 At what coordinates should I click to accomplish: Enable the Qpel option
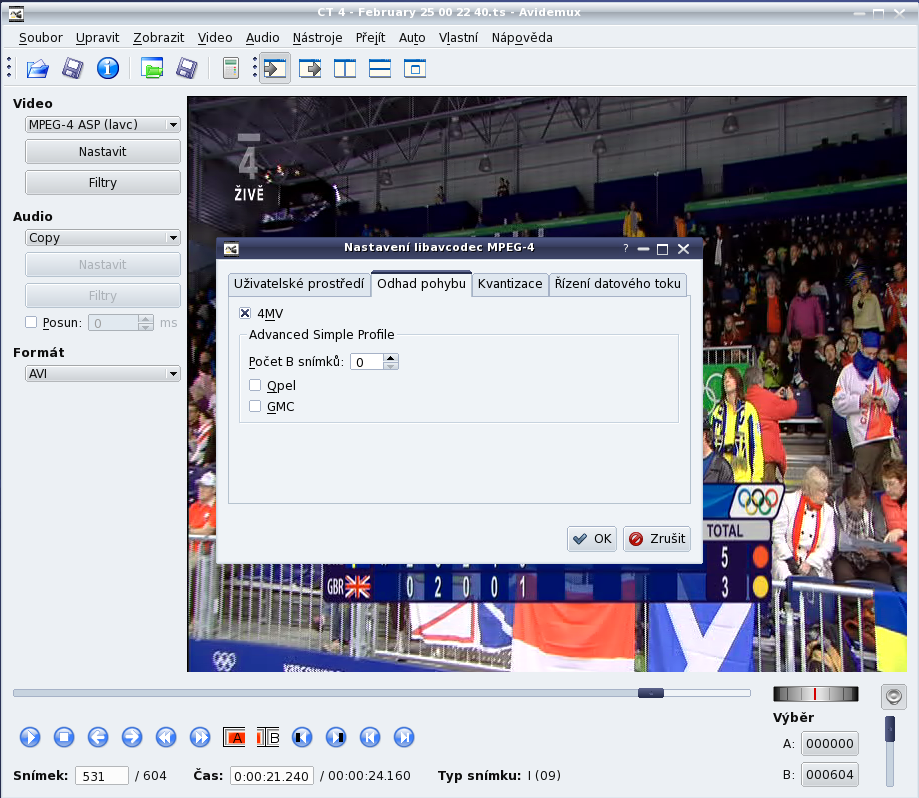point(255,385)
